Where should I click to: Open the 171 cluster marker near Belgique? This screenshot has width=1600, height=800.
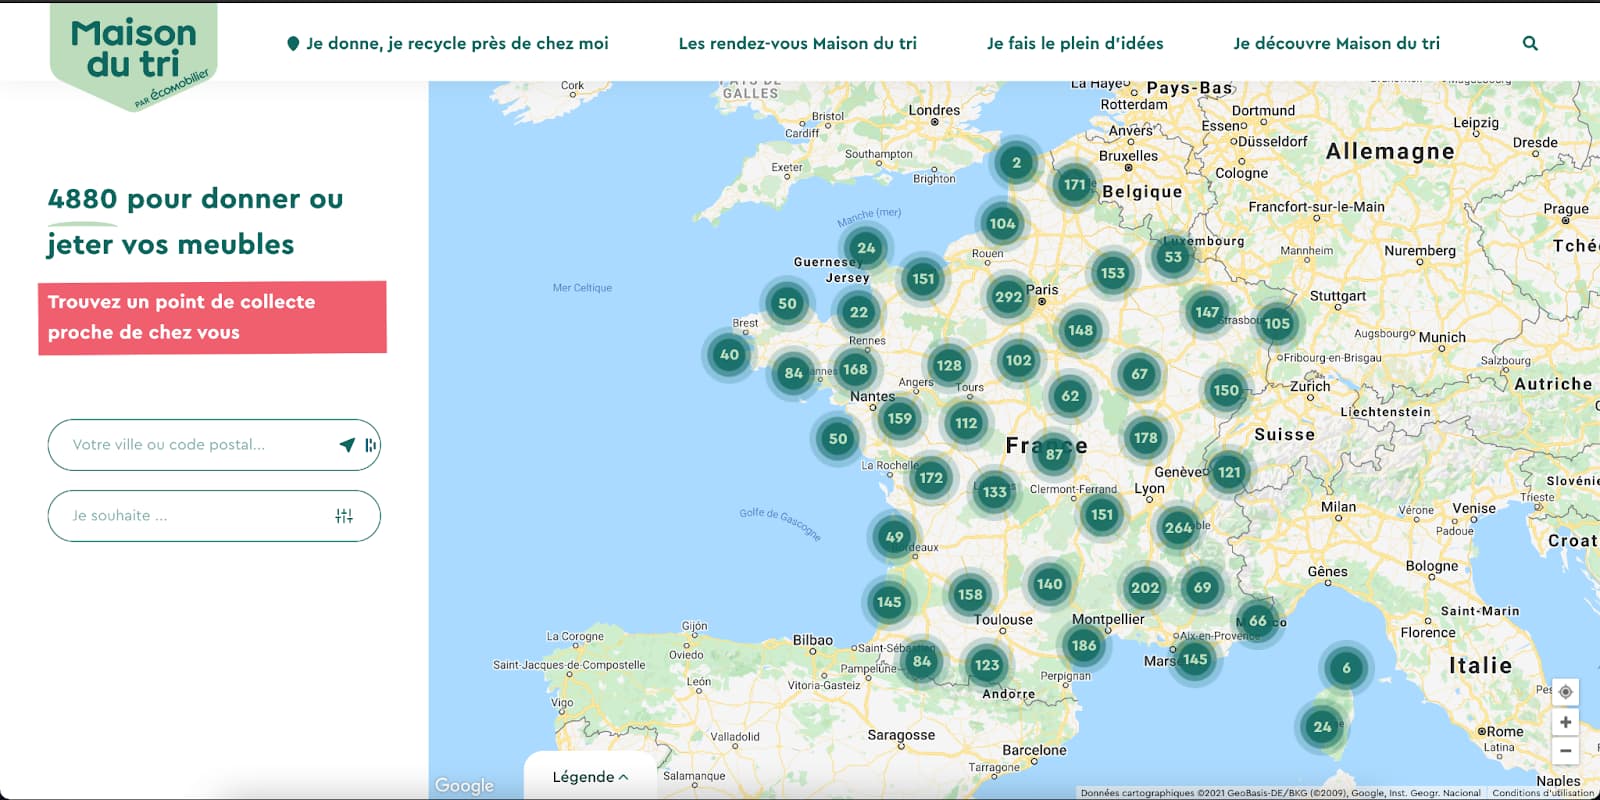1074,185
